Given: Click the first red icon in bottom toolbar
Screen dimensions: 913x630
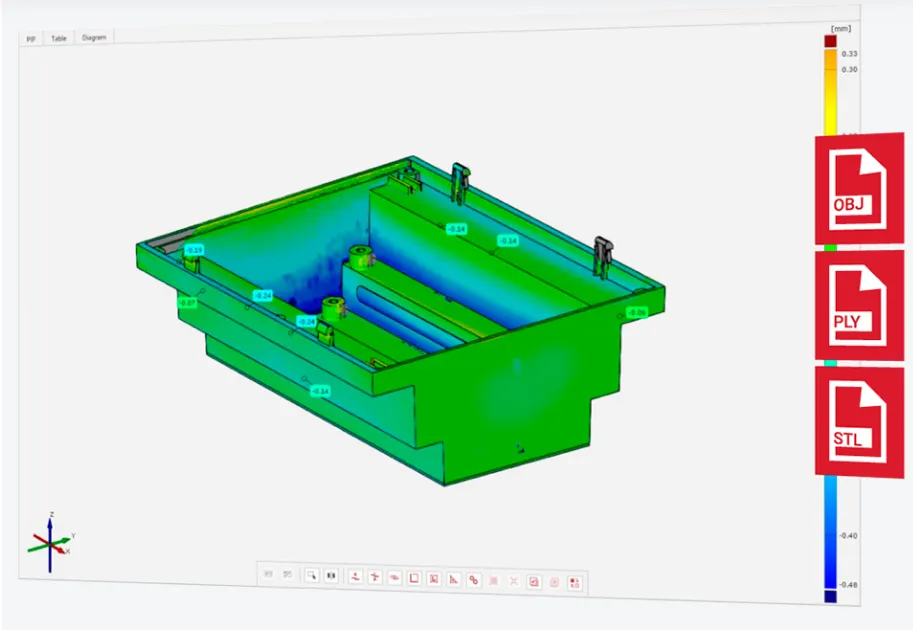Looking at the screenshot, I should (354, 577).
